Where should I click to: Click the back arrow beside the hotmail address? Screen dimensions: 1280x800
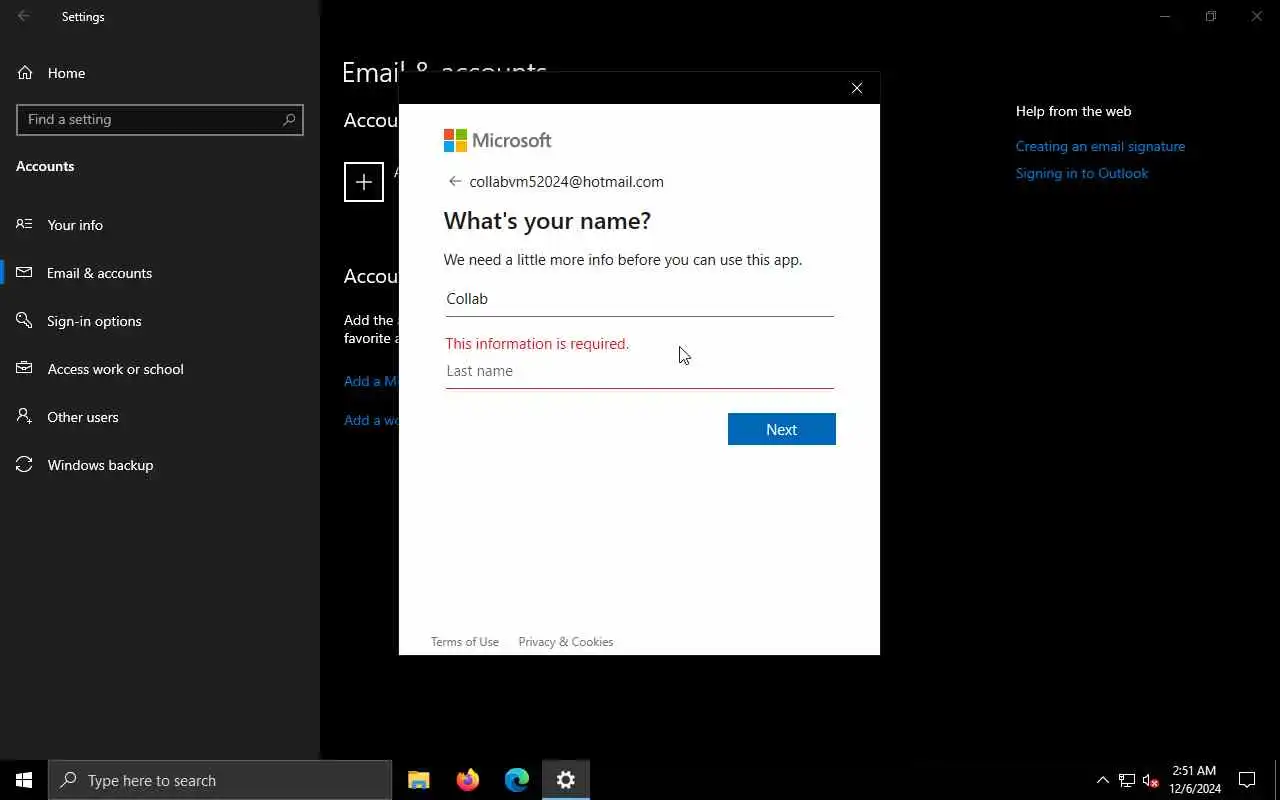tap(455, 181)
